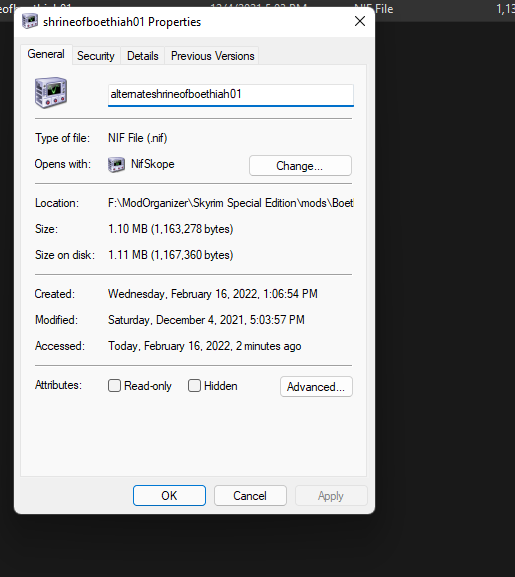Click the large NIF file icon
Image resolution: width=515 pixels, height=577 pixels.
pyautogui.click(x=51, y=92)
